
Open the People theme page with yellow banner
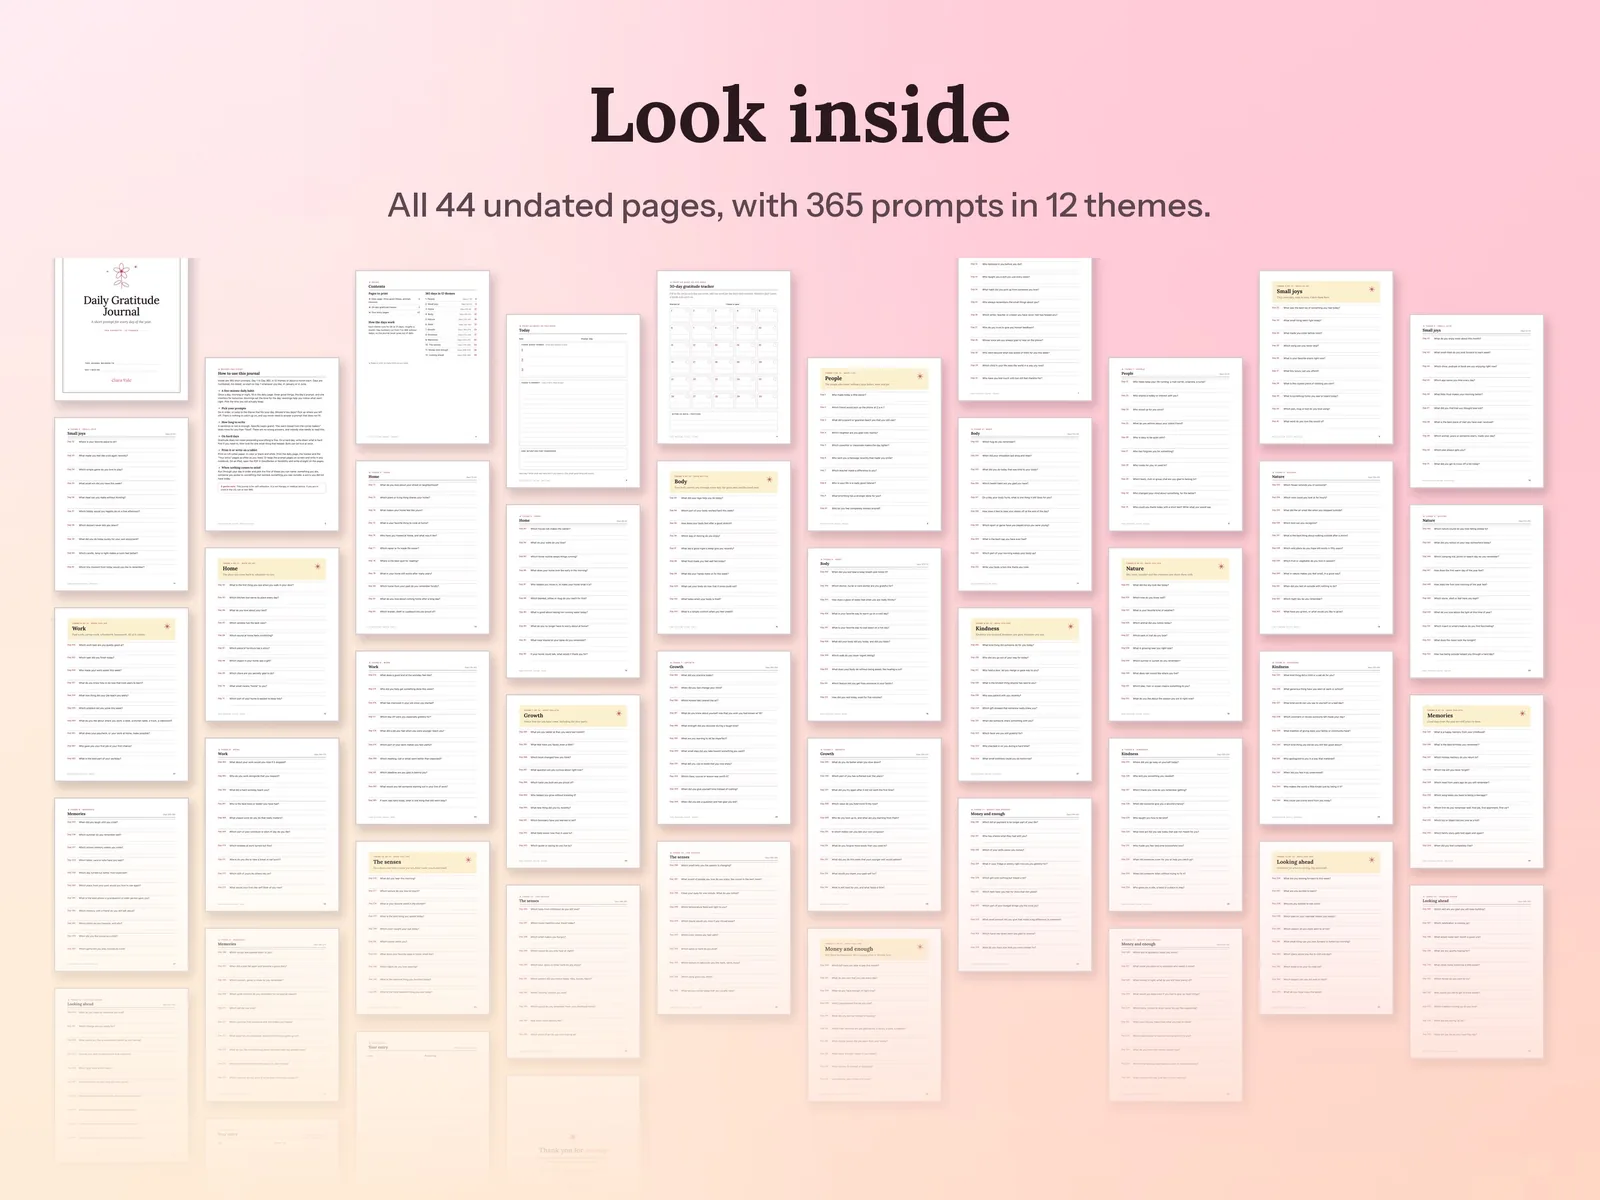pos(874,444)
